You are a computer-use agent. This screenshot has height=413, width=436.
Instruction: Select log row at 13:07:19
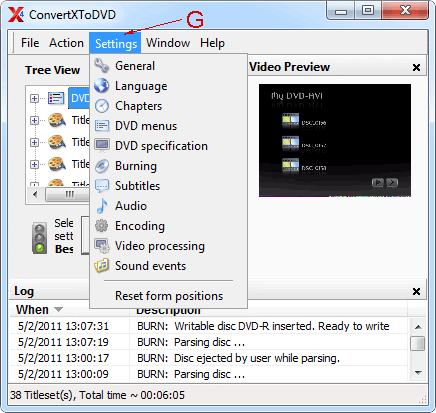tap(208, 342)
